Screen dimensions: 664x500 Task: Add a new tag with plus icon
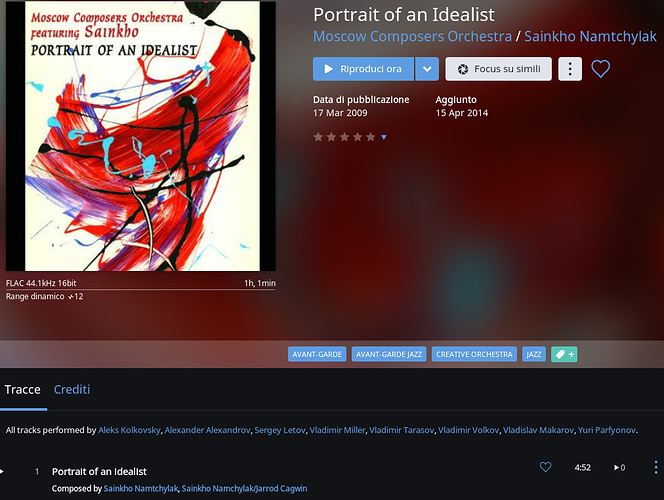(x=564, y=354)
